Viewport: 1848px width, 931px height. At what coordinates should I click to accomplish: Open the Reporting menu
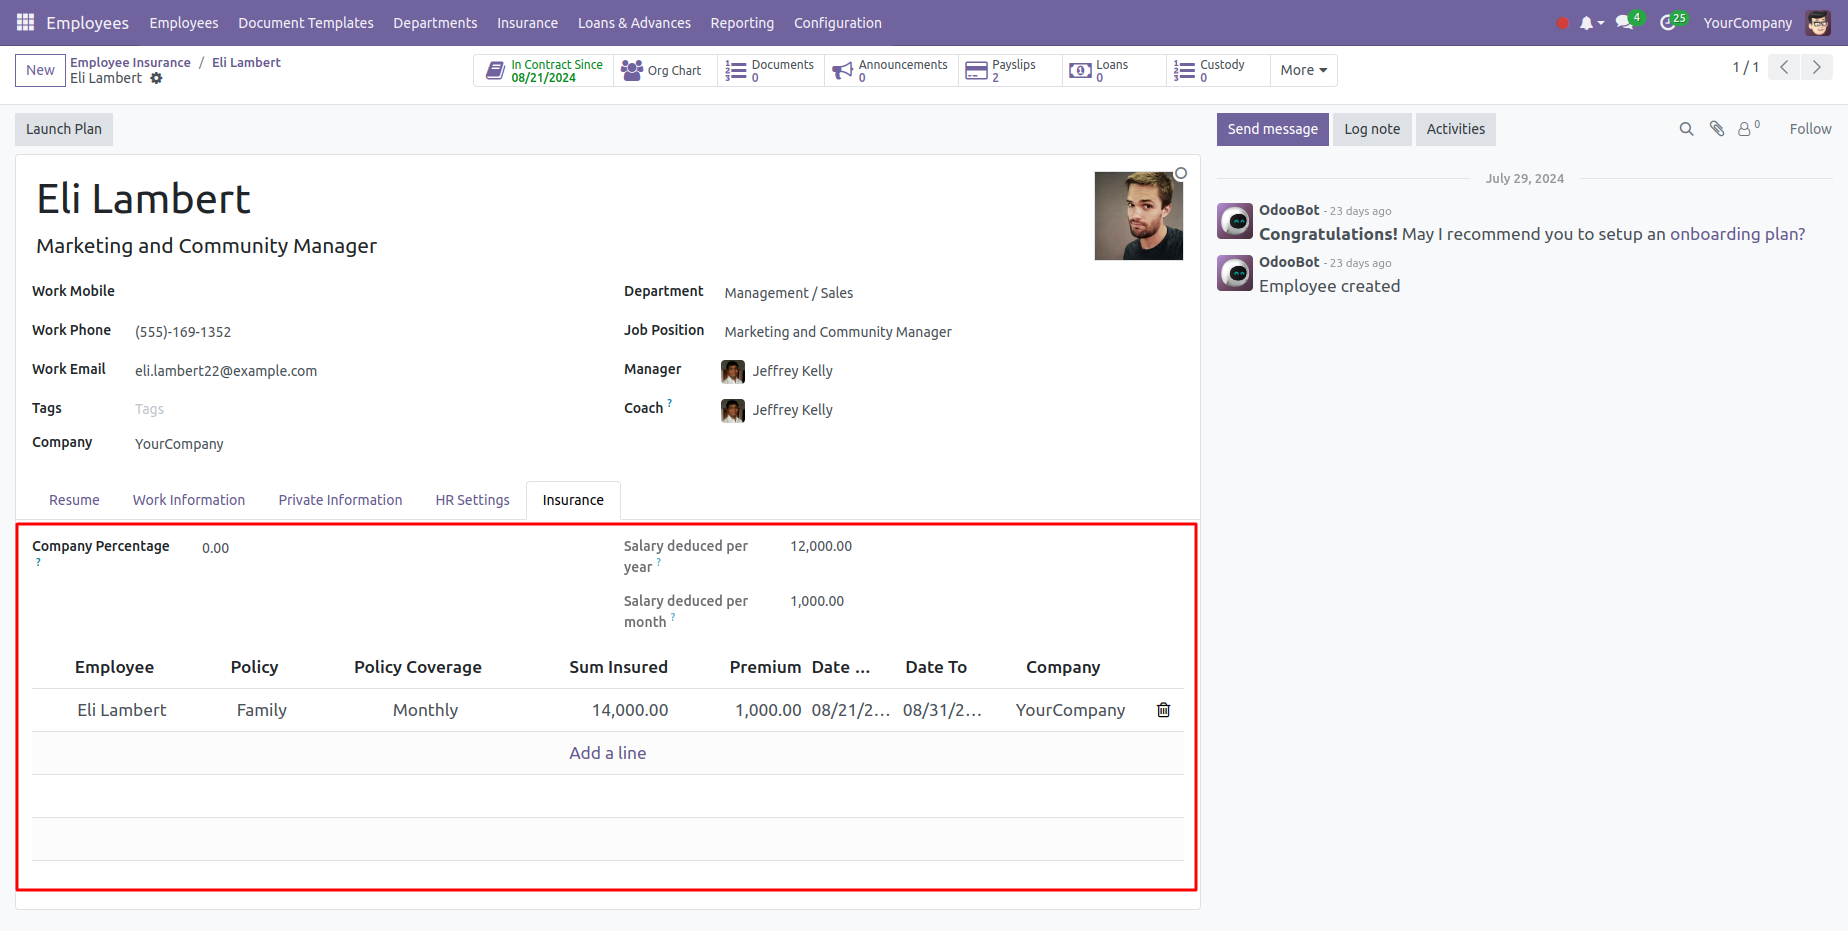coord(741,23)
